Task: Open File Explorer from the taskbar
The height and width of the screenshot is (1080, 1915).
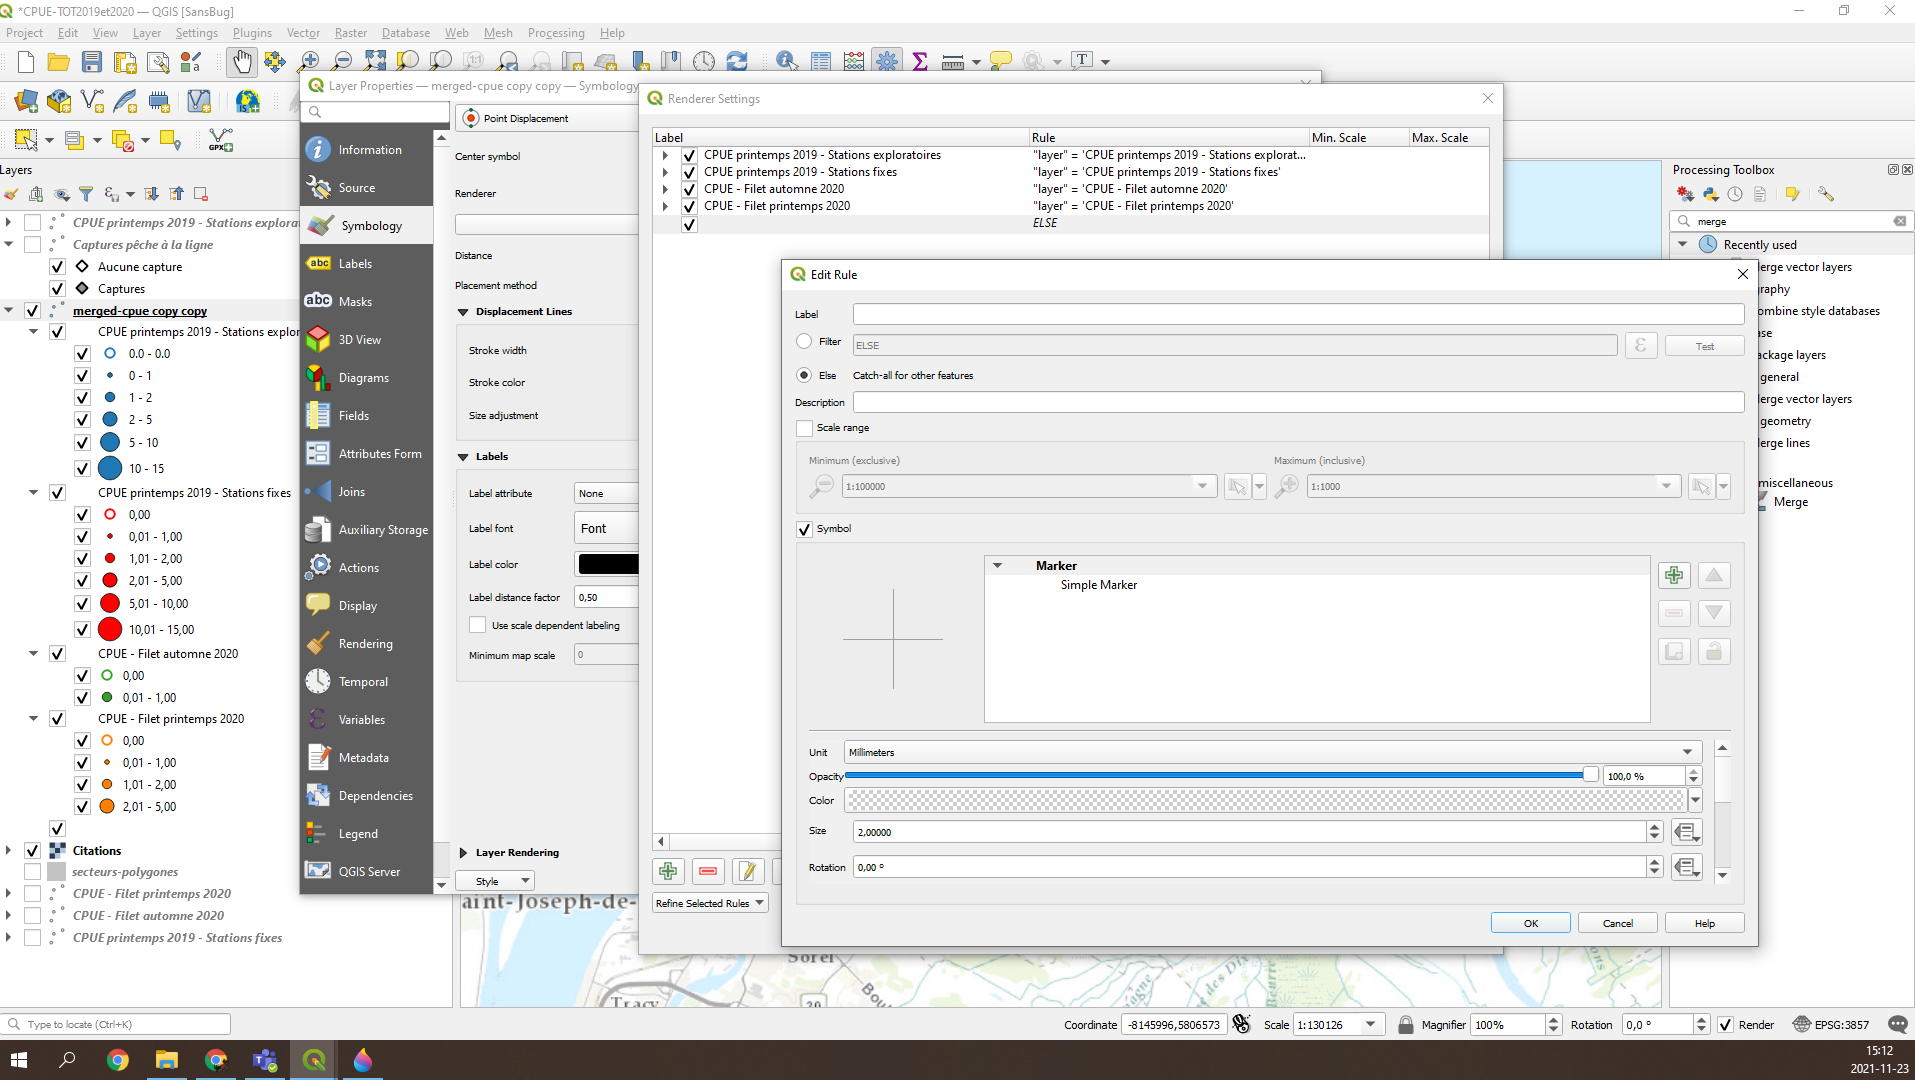Action: pos(167,1060)
